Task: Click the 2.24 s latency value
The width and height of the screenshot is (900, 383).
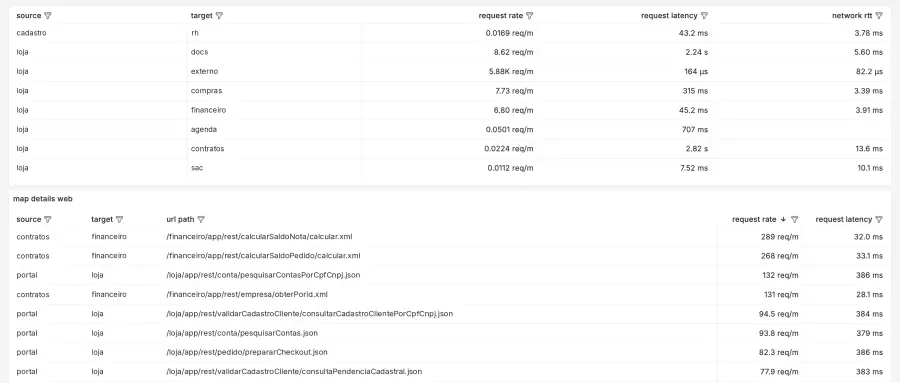Action: (696, 52)
